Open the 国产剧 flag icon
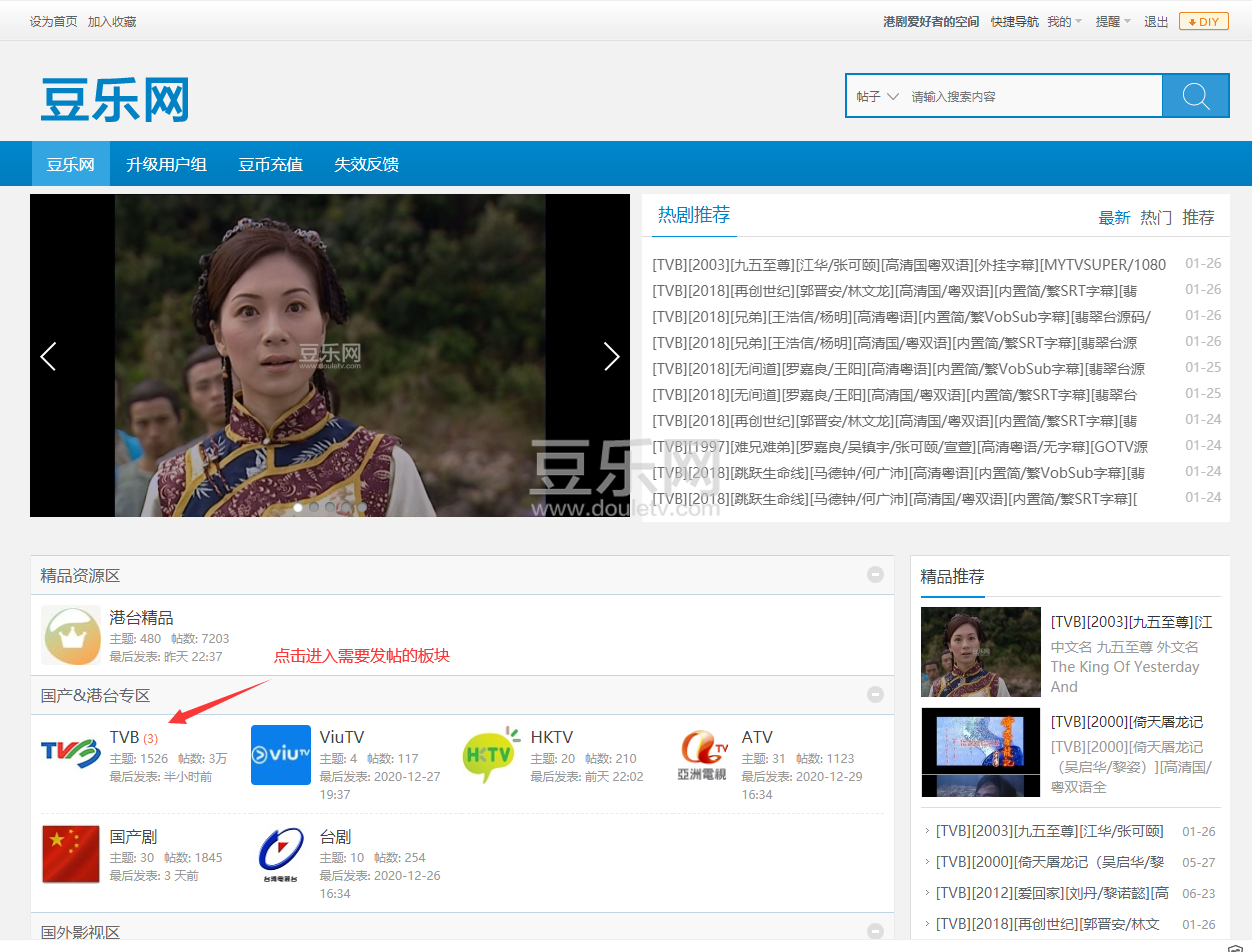This screenshot has width=1252, height=952. 71,854
